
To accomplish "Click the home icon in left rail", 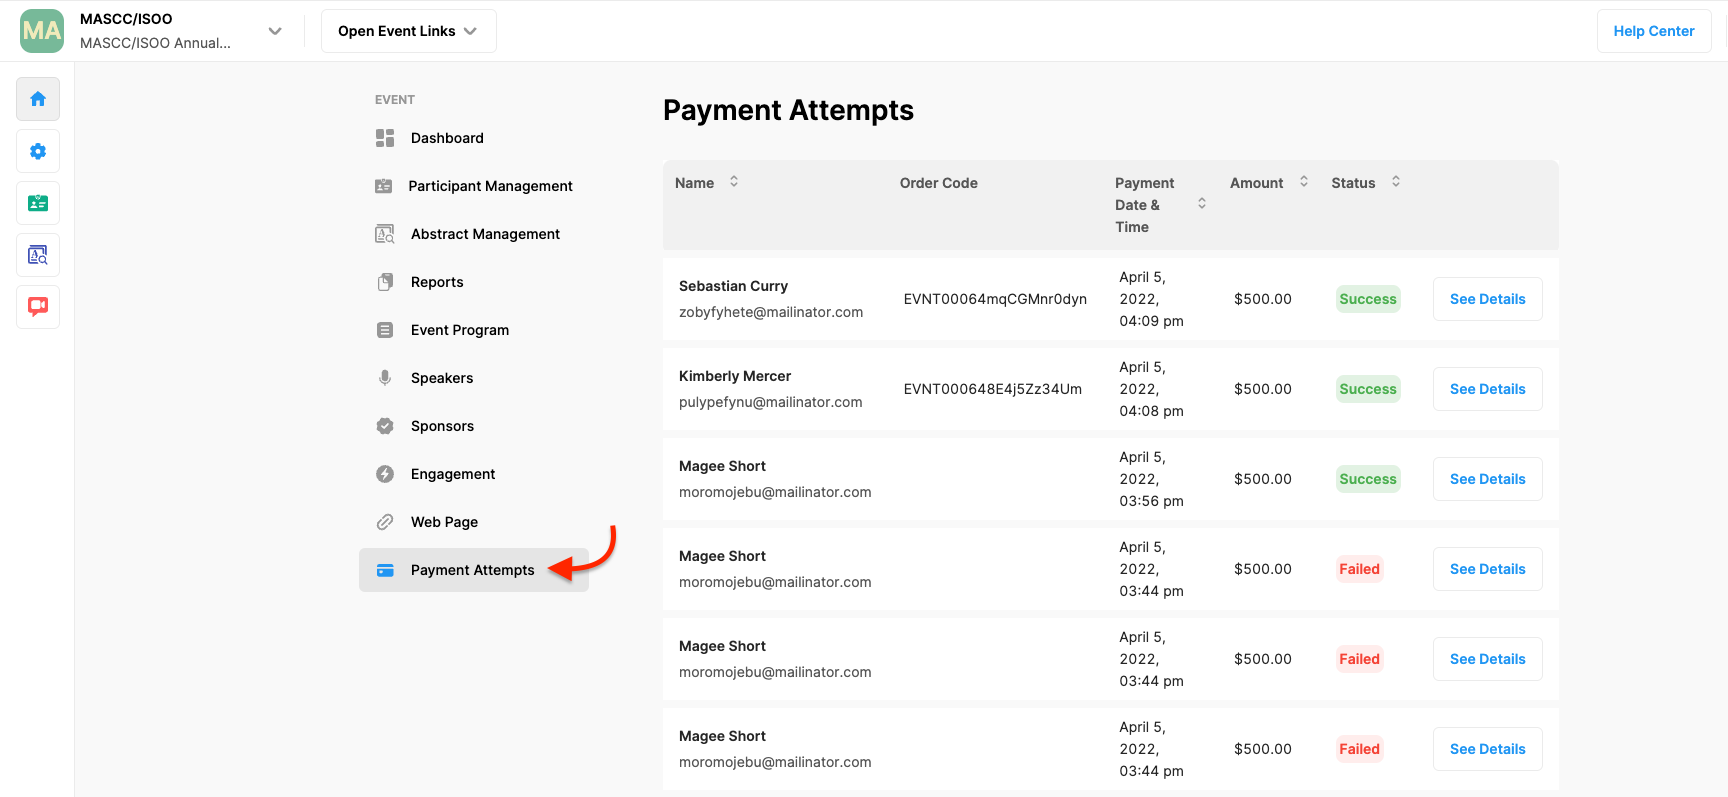I will click(38, 99).
